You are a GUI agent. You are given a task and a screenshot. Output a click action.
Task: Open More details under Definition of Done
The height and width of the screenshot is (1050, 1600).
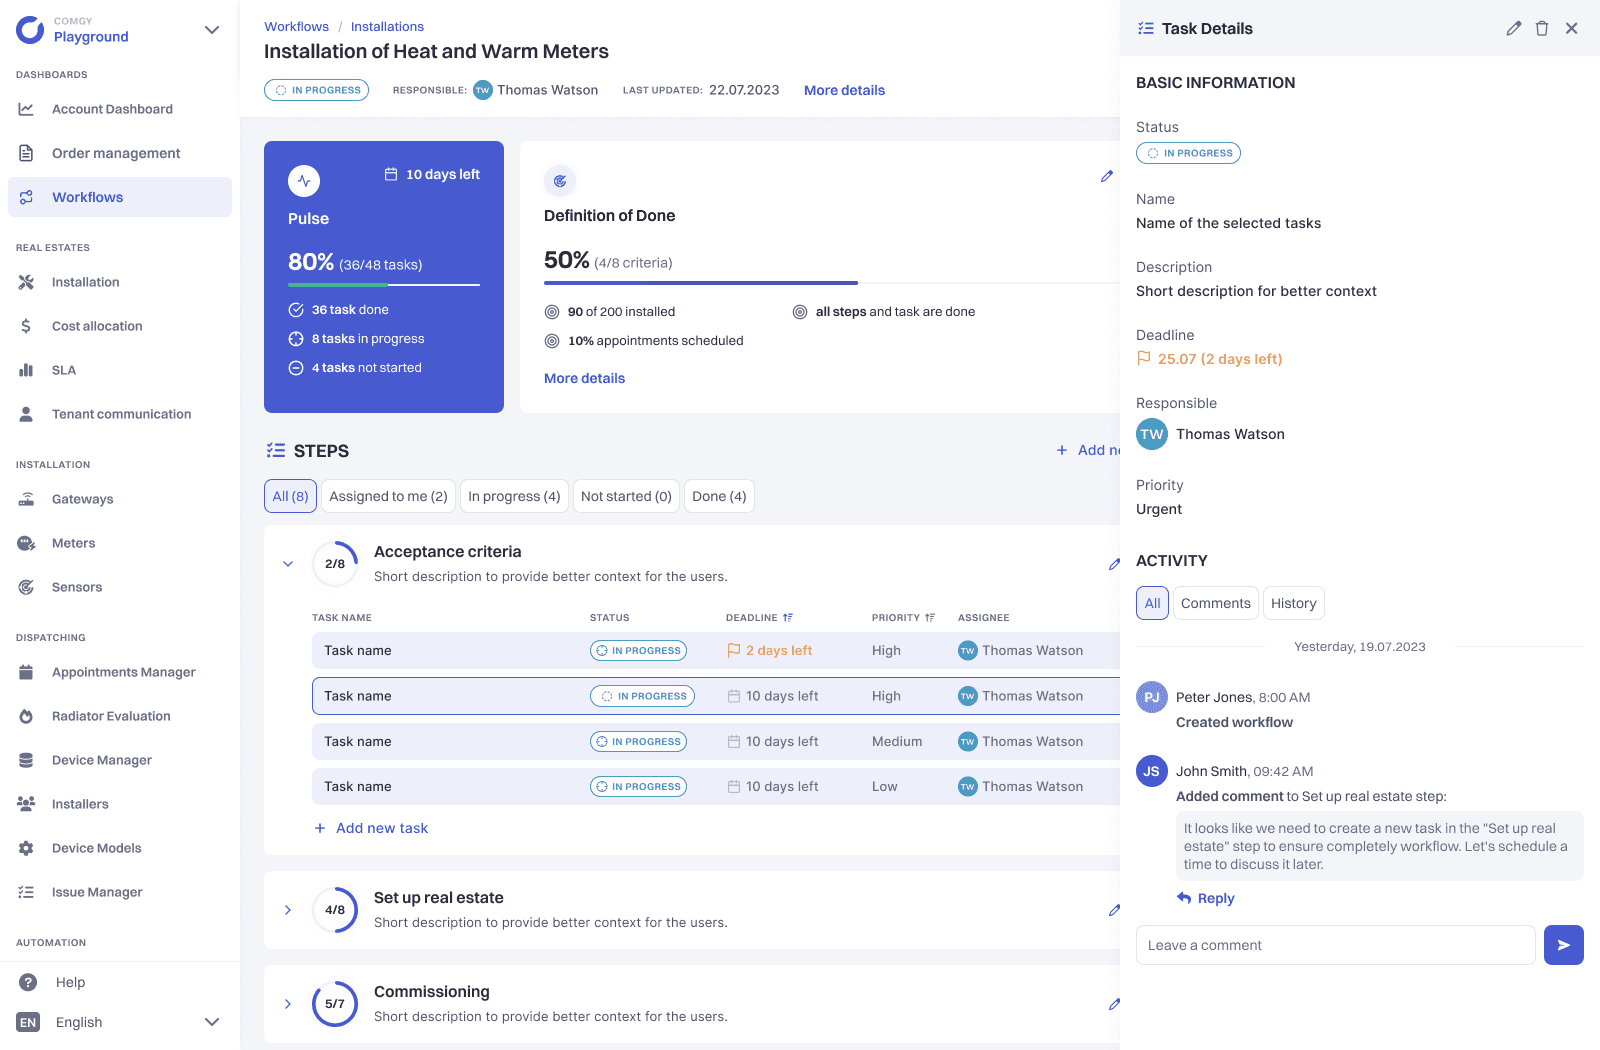tap(584, 378)
